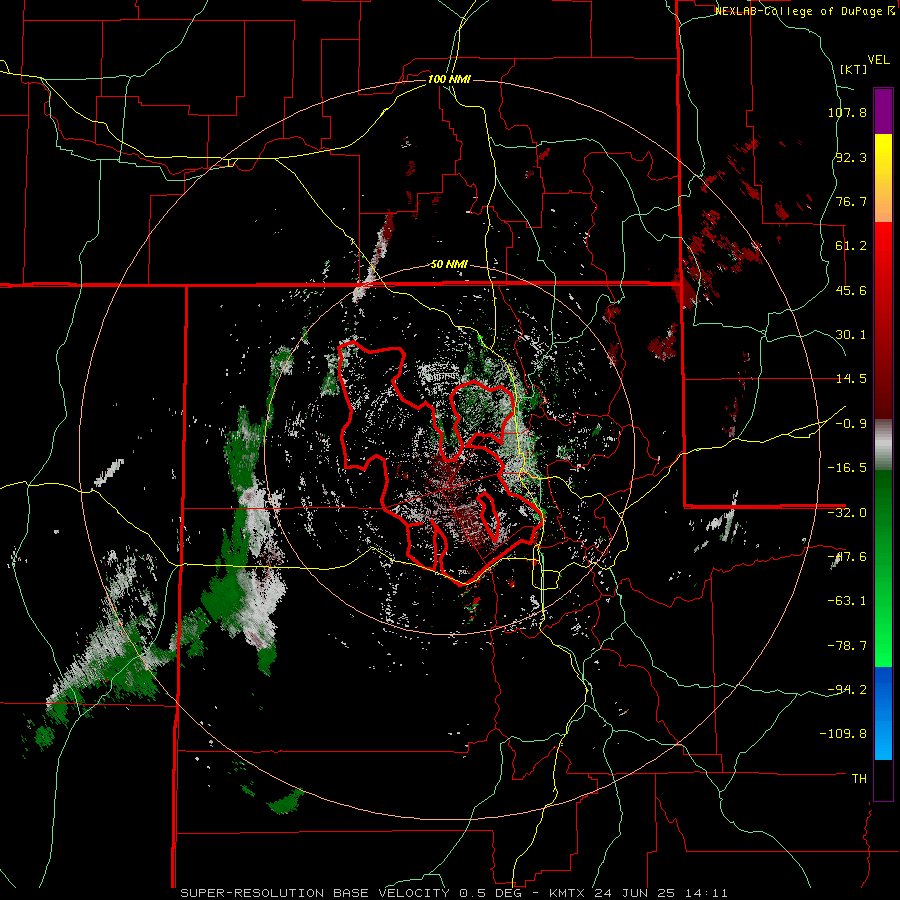Click the blue segment of the color bar
The height and width of the screenshot is (900, 900).
point(883,713)
